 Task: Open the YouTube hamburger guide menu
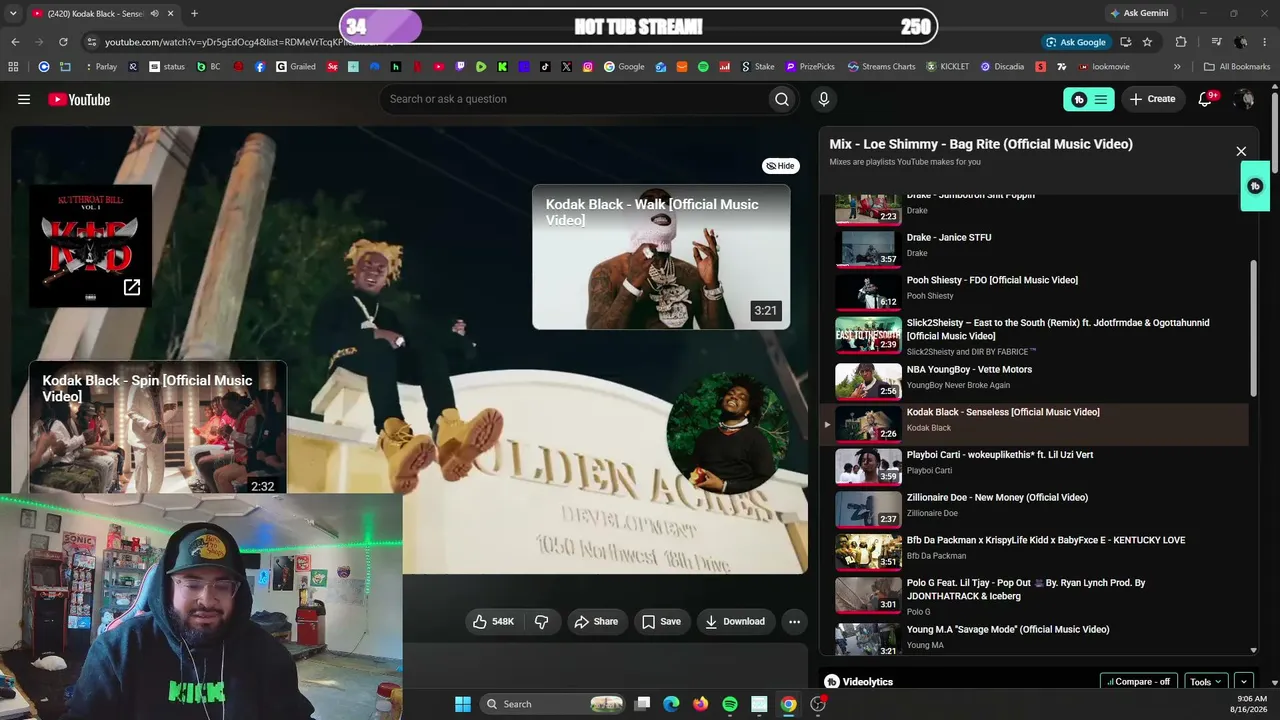tap(24, 99)
